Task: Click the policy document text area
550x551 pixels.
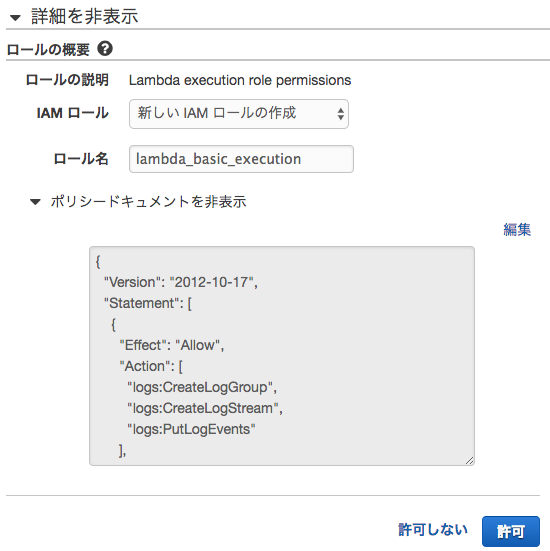Action: [x=282, y=356]
